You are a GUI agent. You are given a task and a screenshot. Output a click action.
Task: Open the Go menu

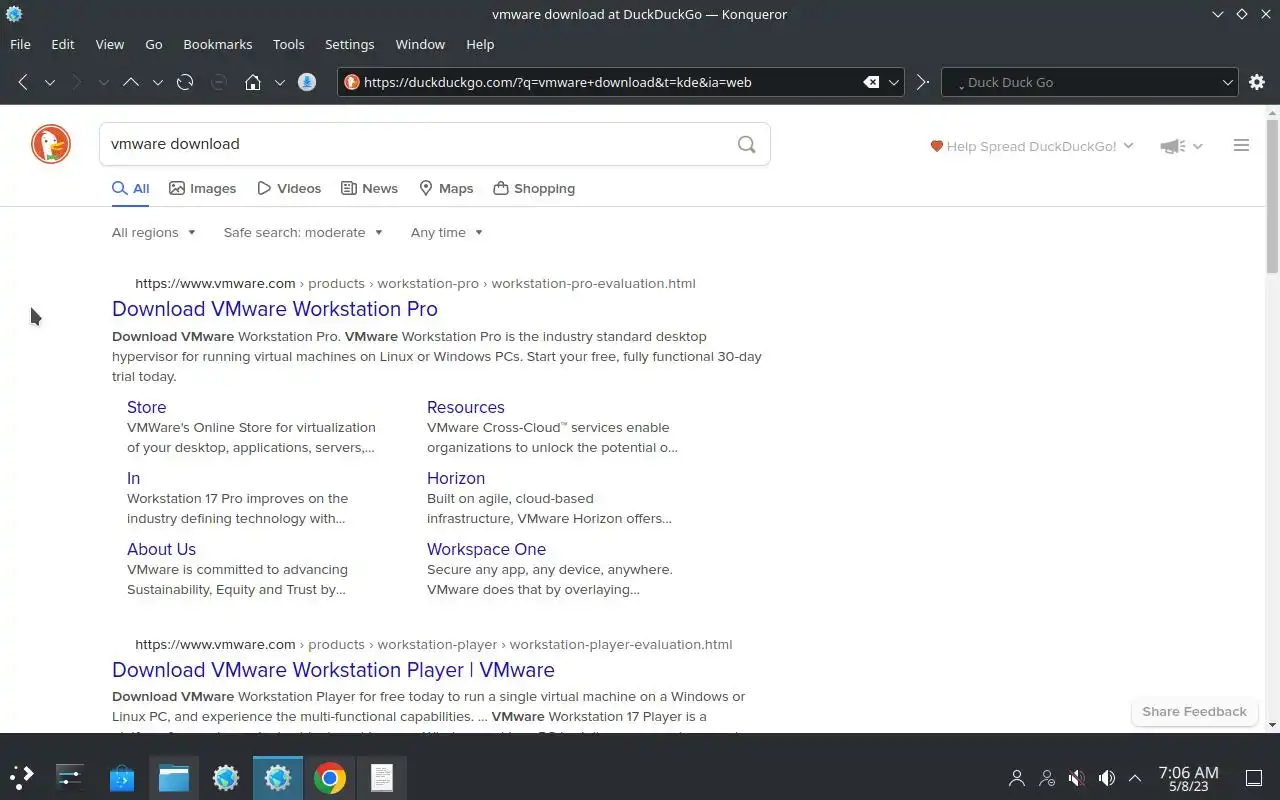click(154, 44)
